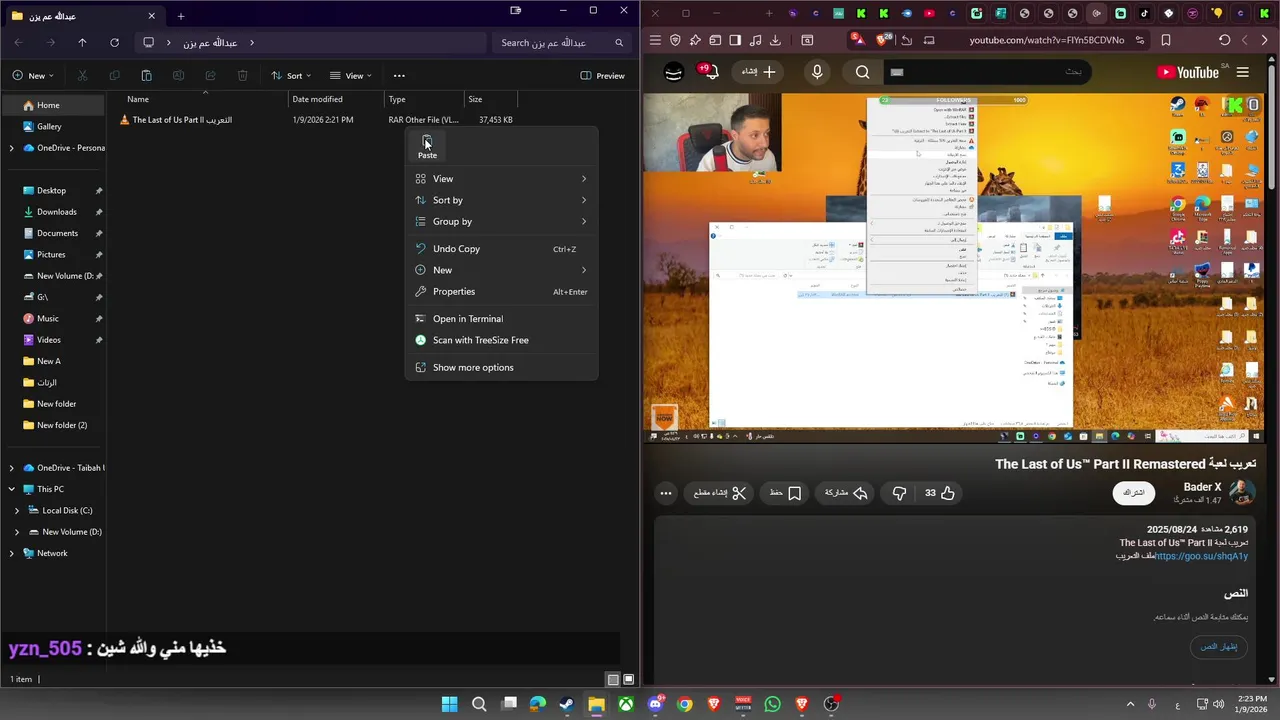Open the goo.su/shqA1y description link
Viewport: 1280px width, 720px height.
[x=1202, y=556]
